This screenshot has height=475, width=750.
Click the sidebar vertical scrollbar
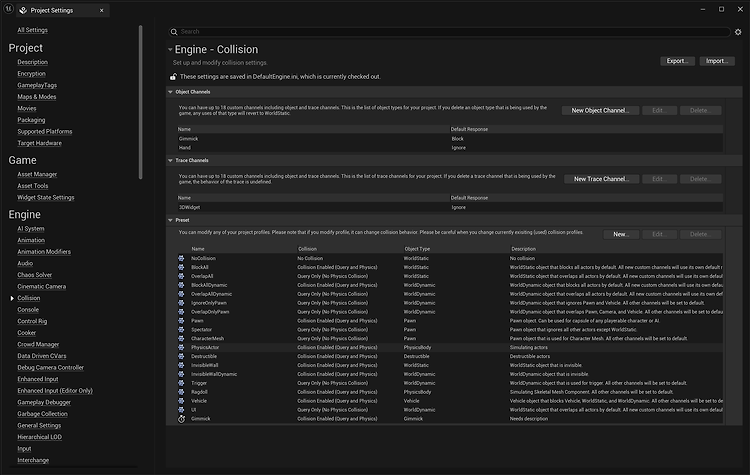coord(141,102)
